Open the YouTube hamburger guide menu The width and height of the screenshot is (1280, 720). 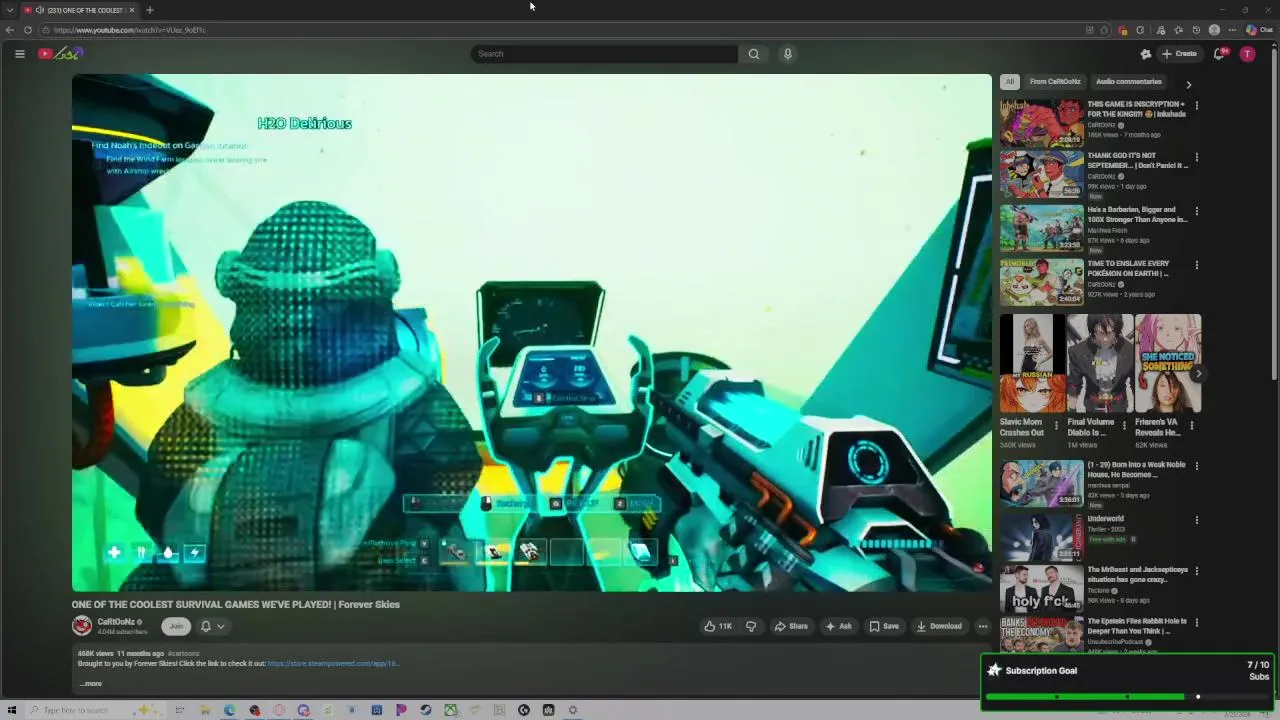coord(19,54)
